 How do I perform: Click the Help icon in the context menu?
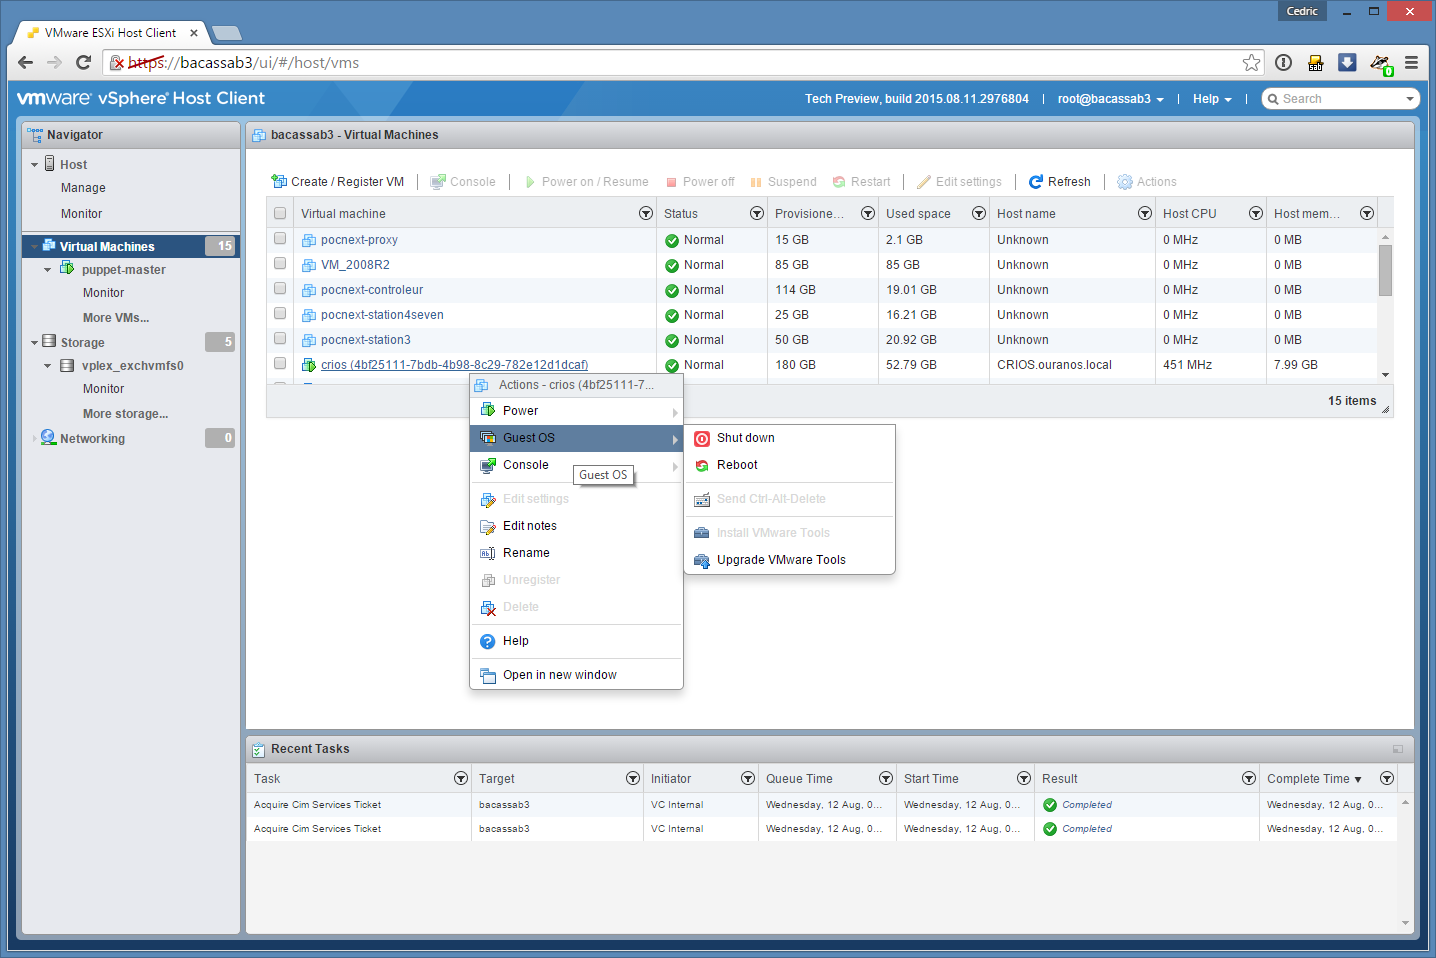[x=487, y=642]
